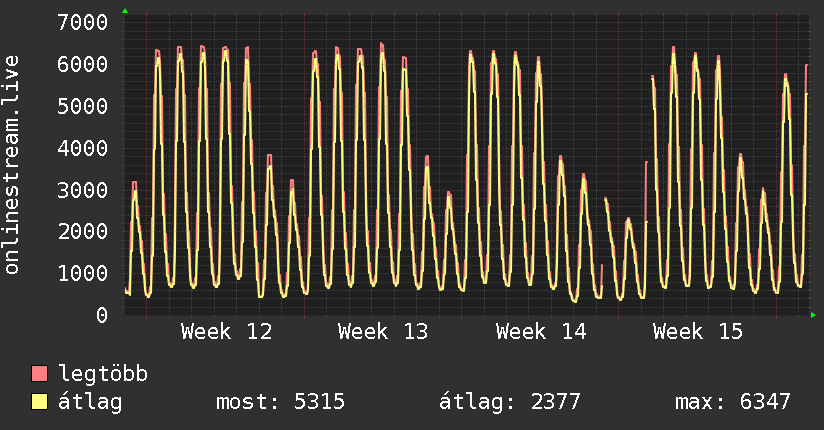Screen dimensions: 824x430
Task: Click the 'legtöbb' legend label
Action: coord(103,374)
